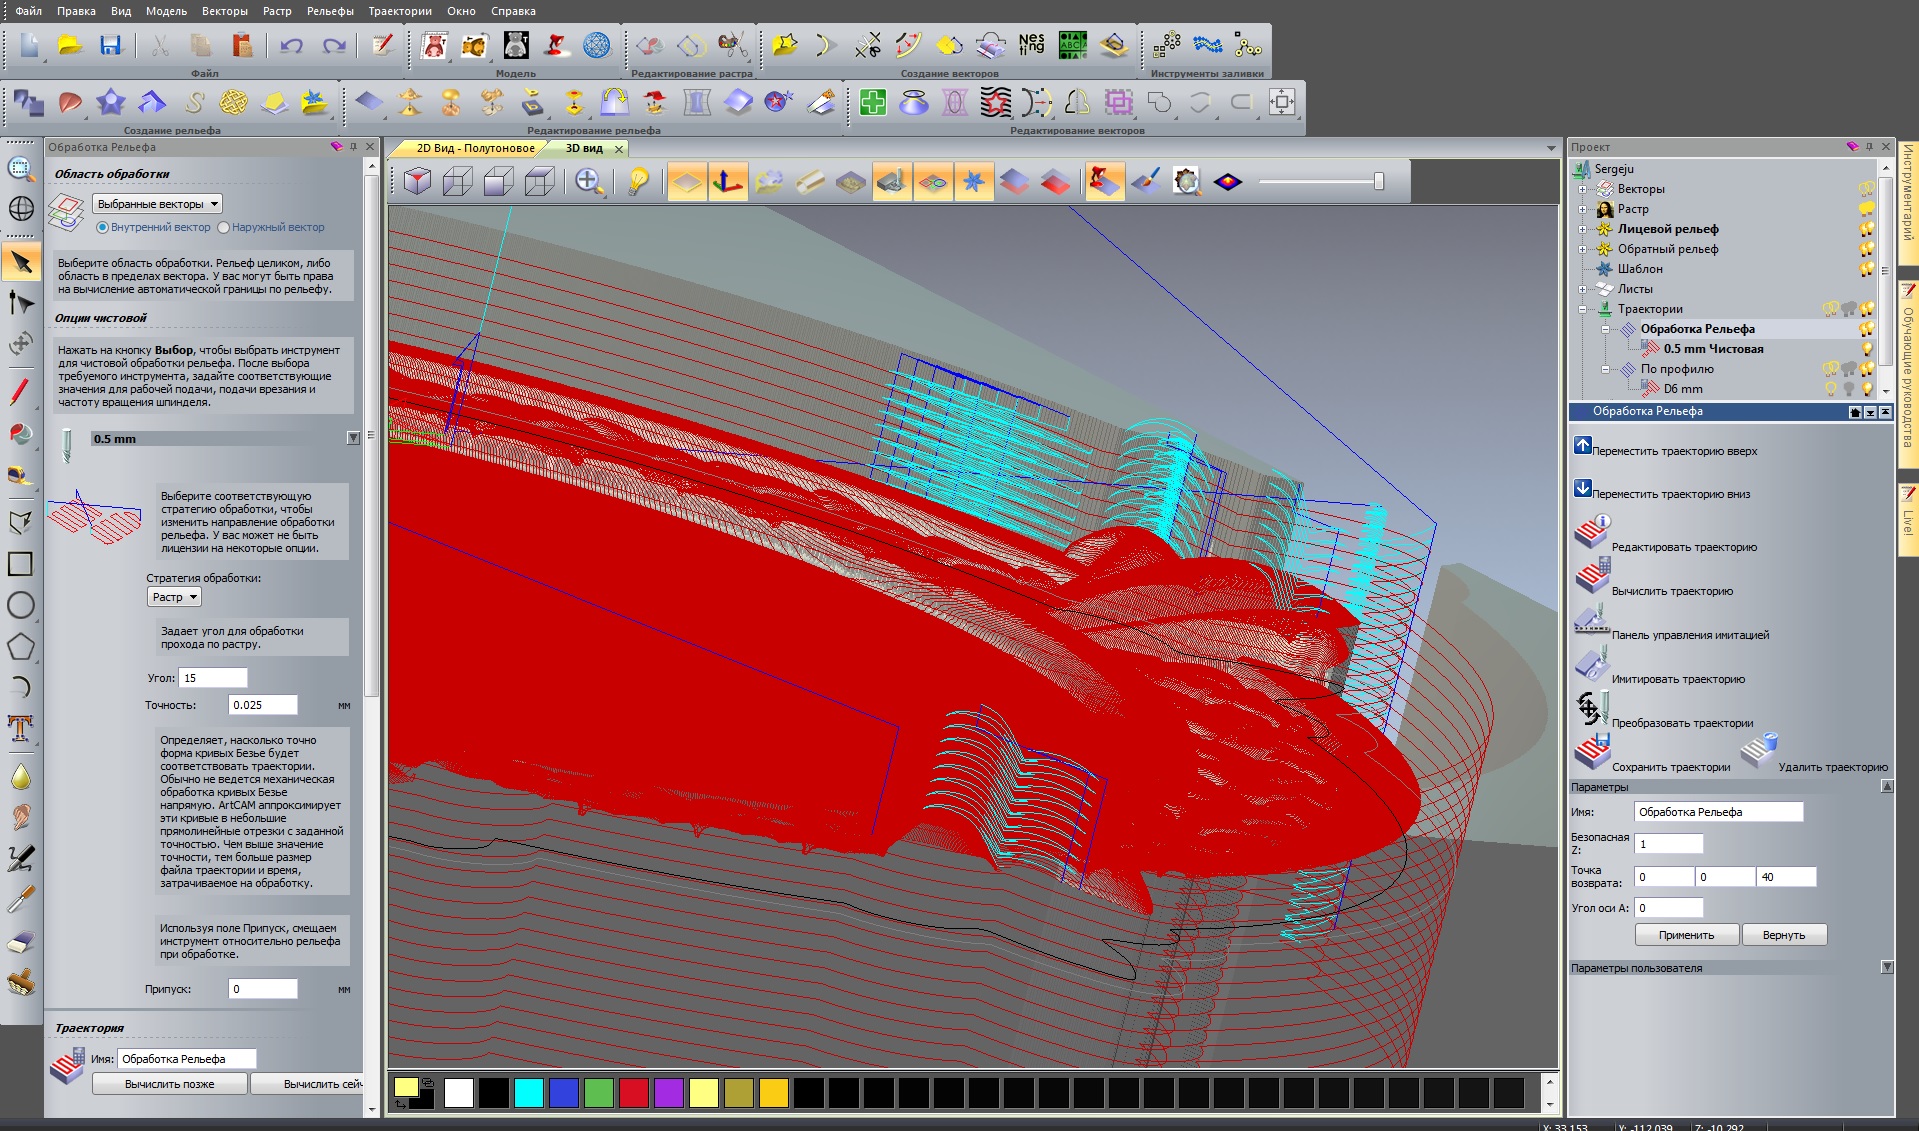Expand the 0.5 mm tool details arrow
Viewport: 1919px width, 1131px height.
point(353,438)
